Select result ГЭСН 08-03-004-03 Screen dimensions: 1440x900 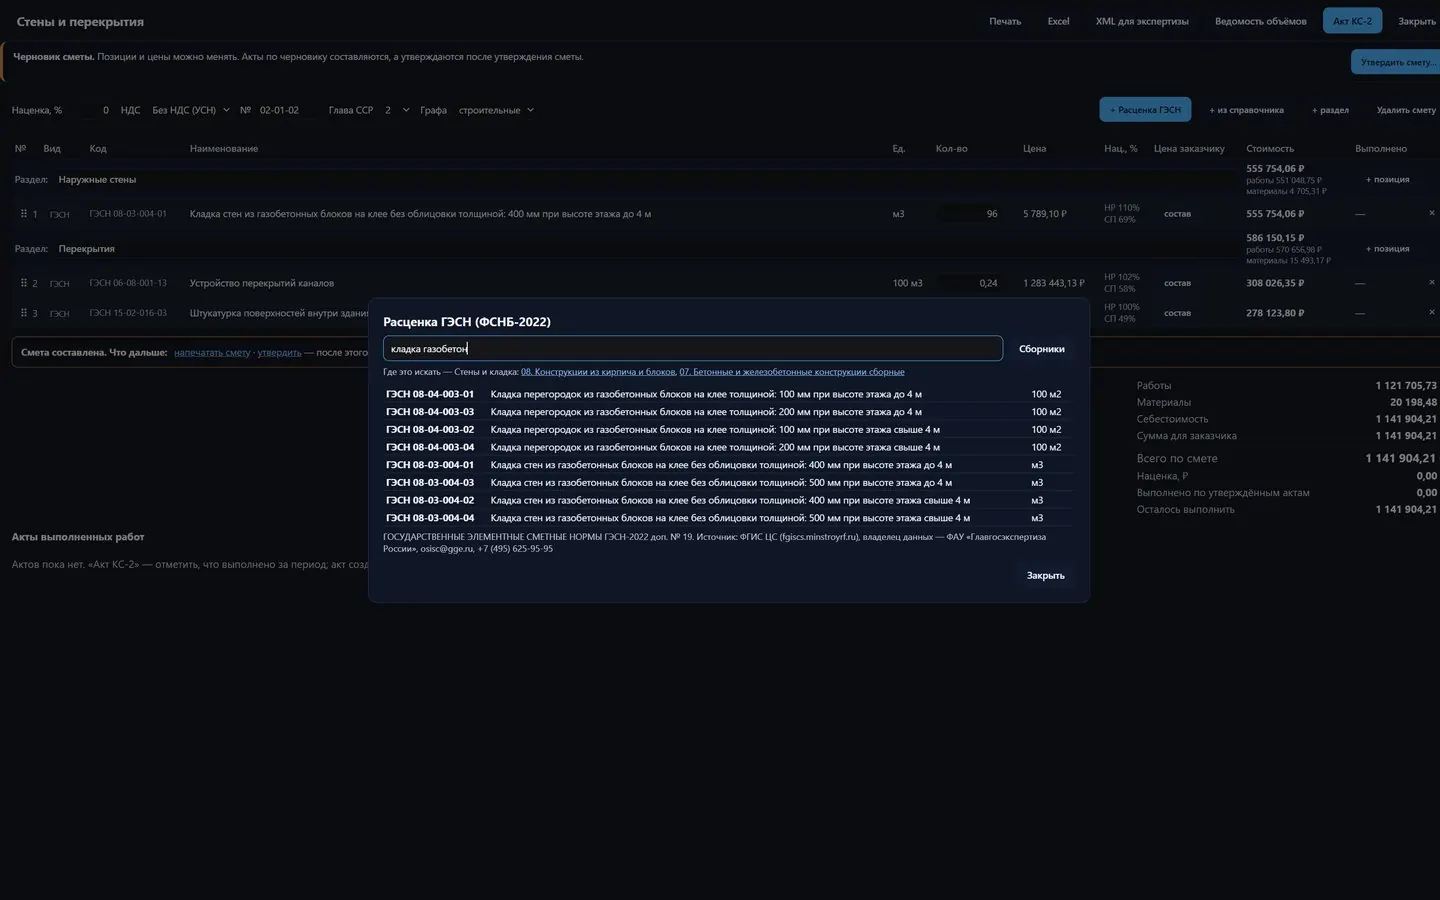727,483
